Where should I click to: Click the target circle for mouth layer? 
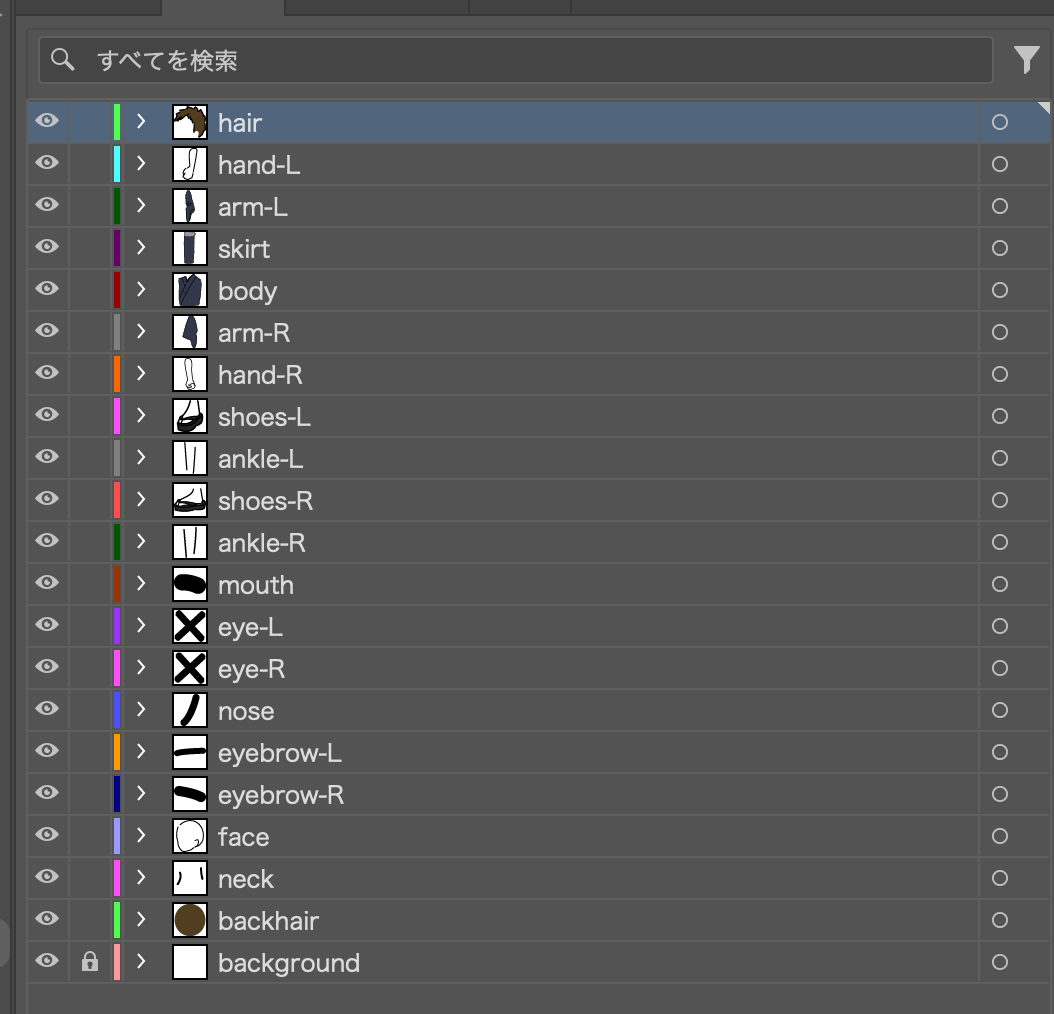click(999, 584)
